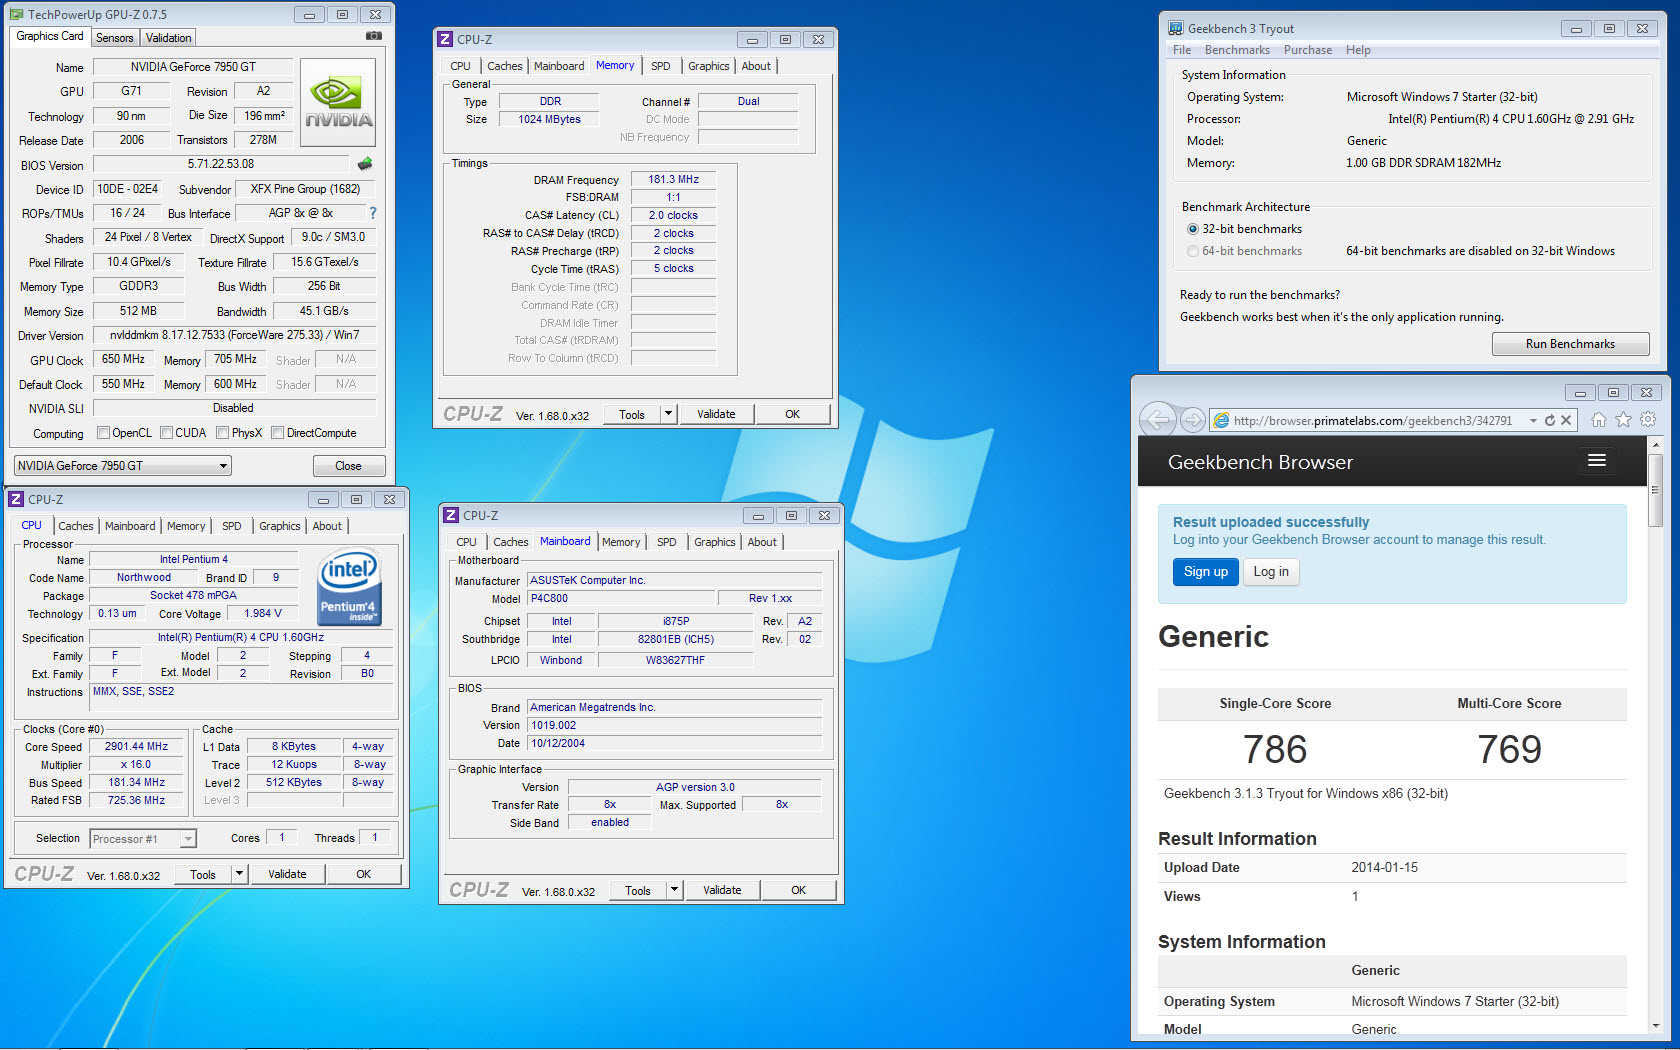Click Close button in GPU-Z
This screenshot has width=1680, height=1050.
pos(348,466)
